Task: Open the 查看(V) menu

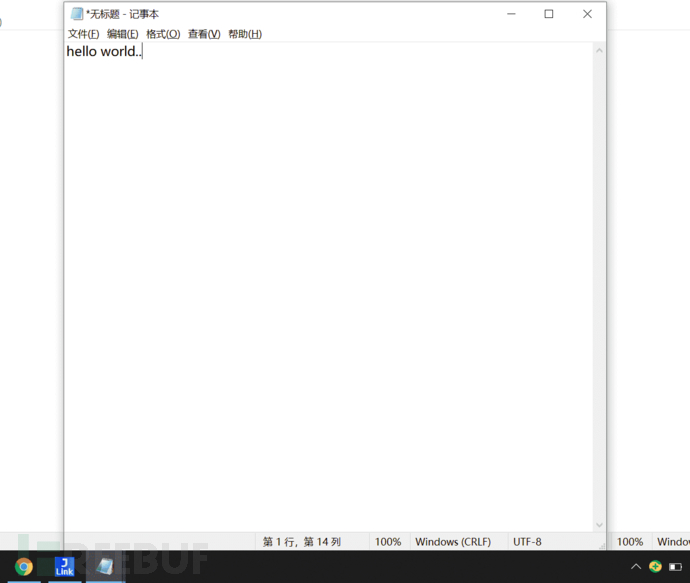Action: pyautogui.click(x=204, y=34)
